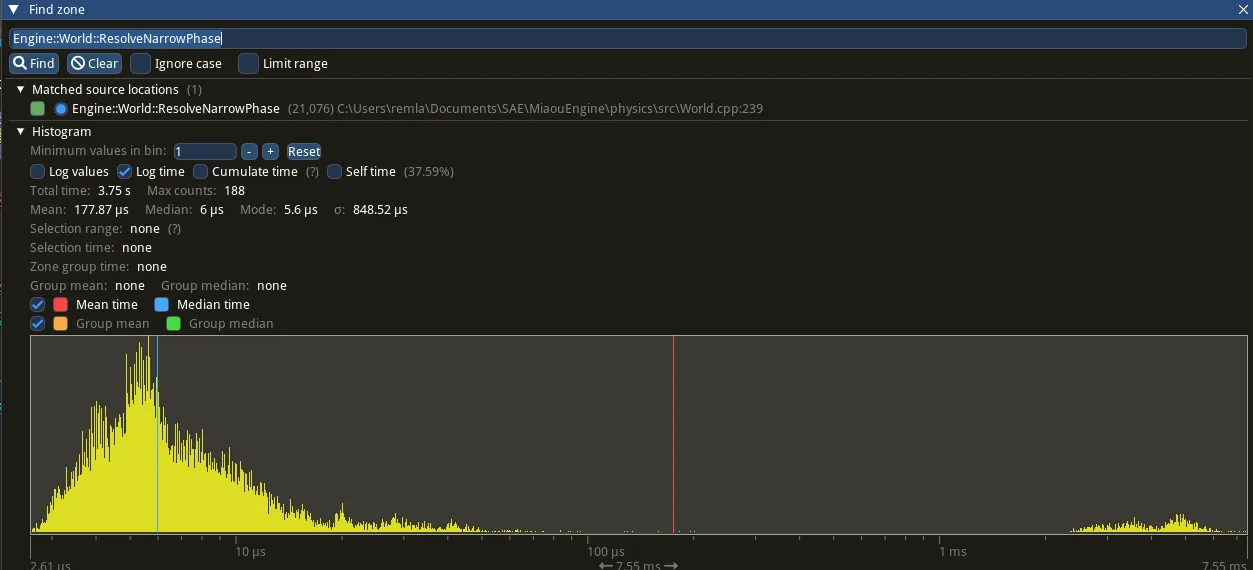
Task: Enable the Self time checkbox
Action: pyautogui.click(x=335, y=171)
